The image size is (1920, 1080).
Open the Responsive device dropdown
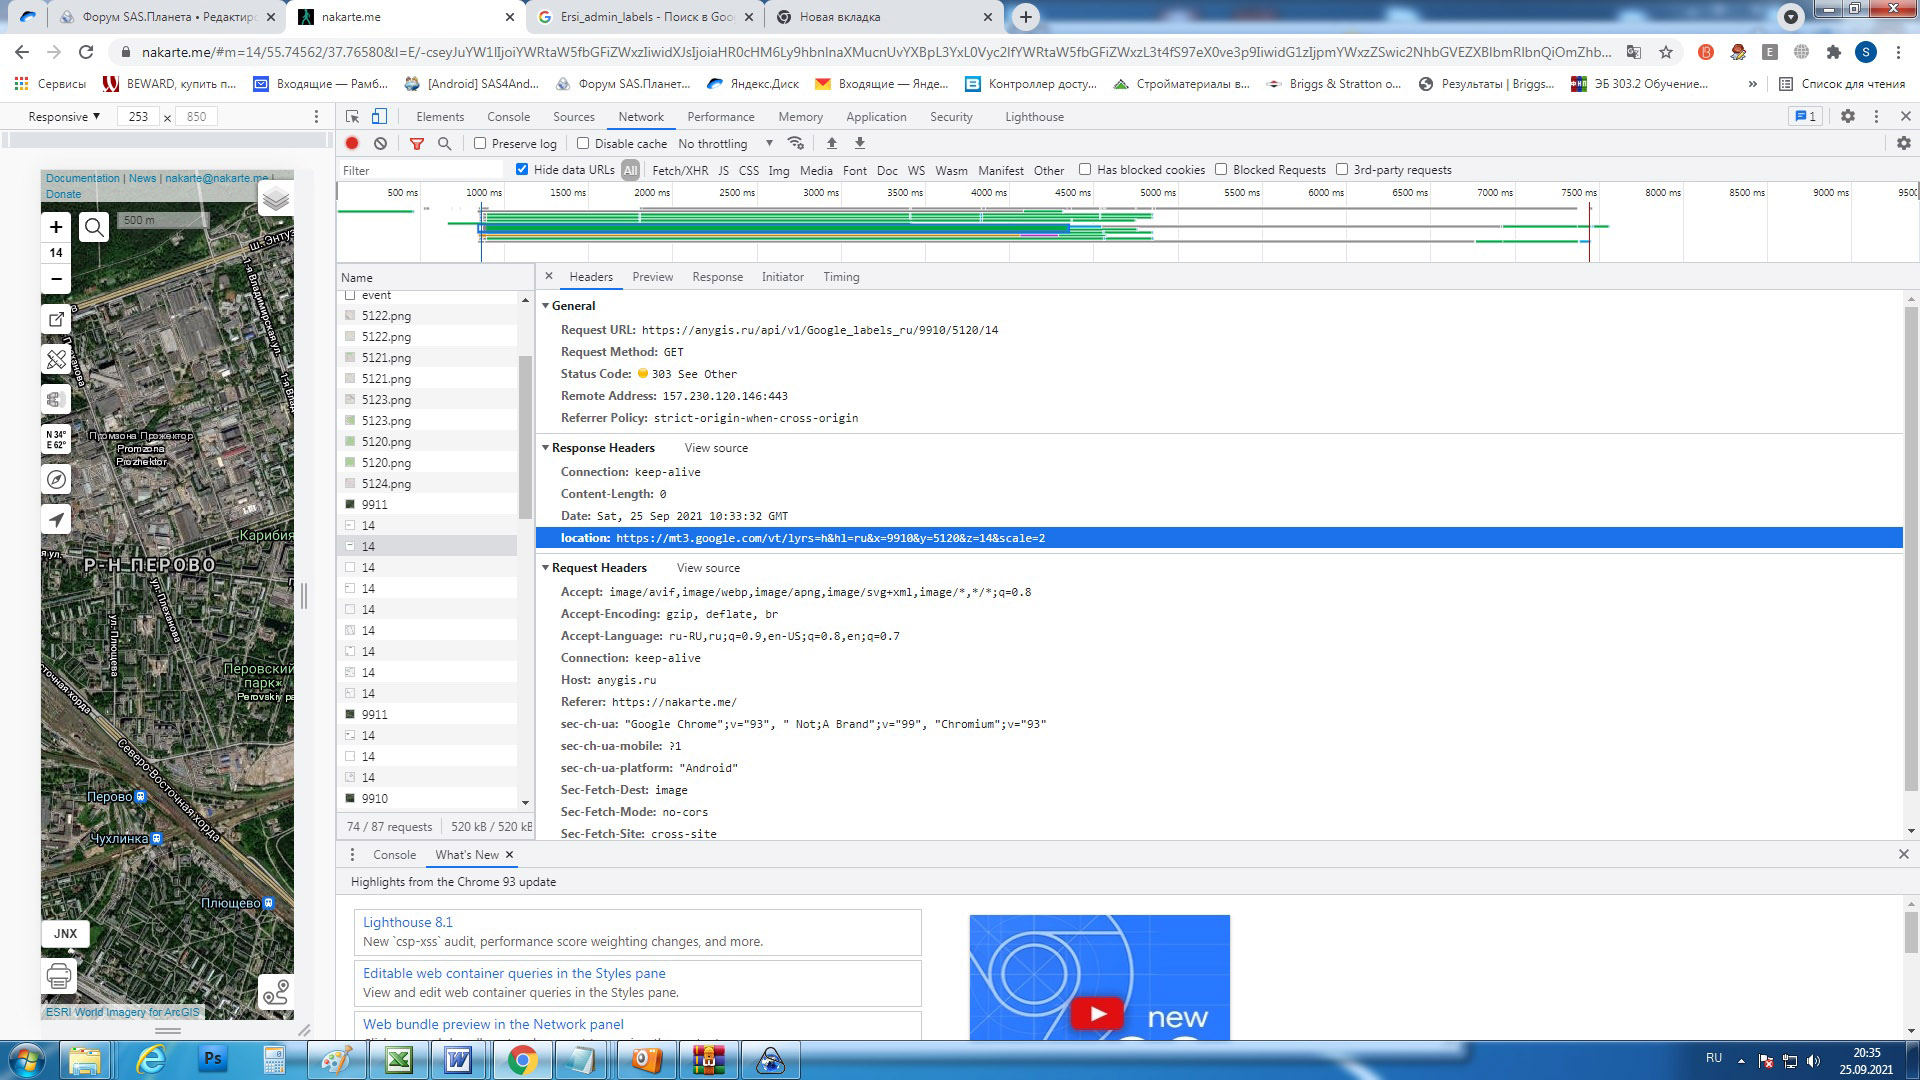64,117
